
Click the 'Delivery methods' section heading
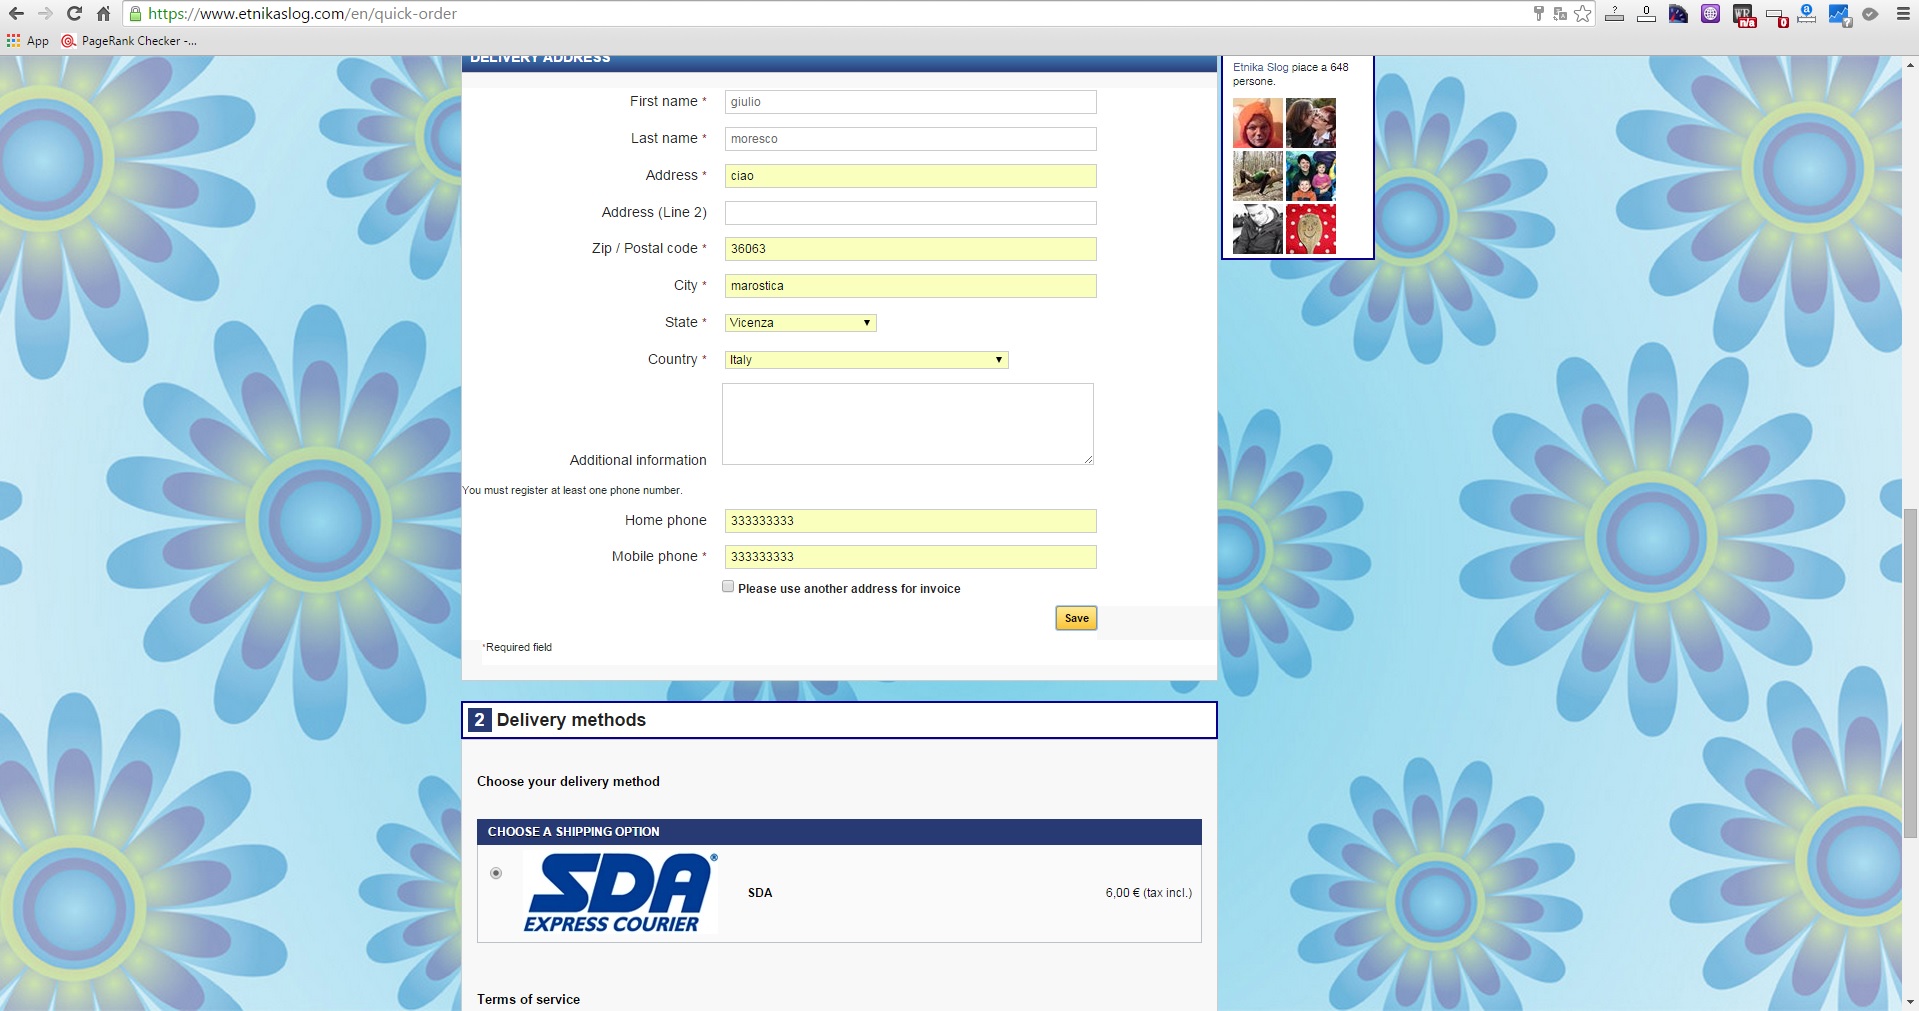[x=571, y=720]
